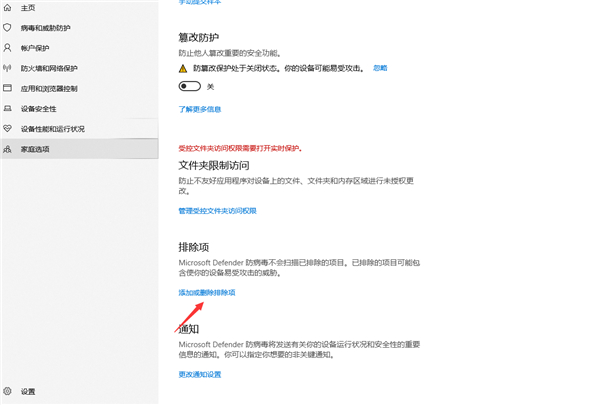Click the home icon beside 主页

pyautogui.click(x=8, y=9)
